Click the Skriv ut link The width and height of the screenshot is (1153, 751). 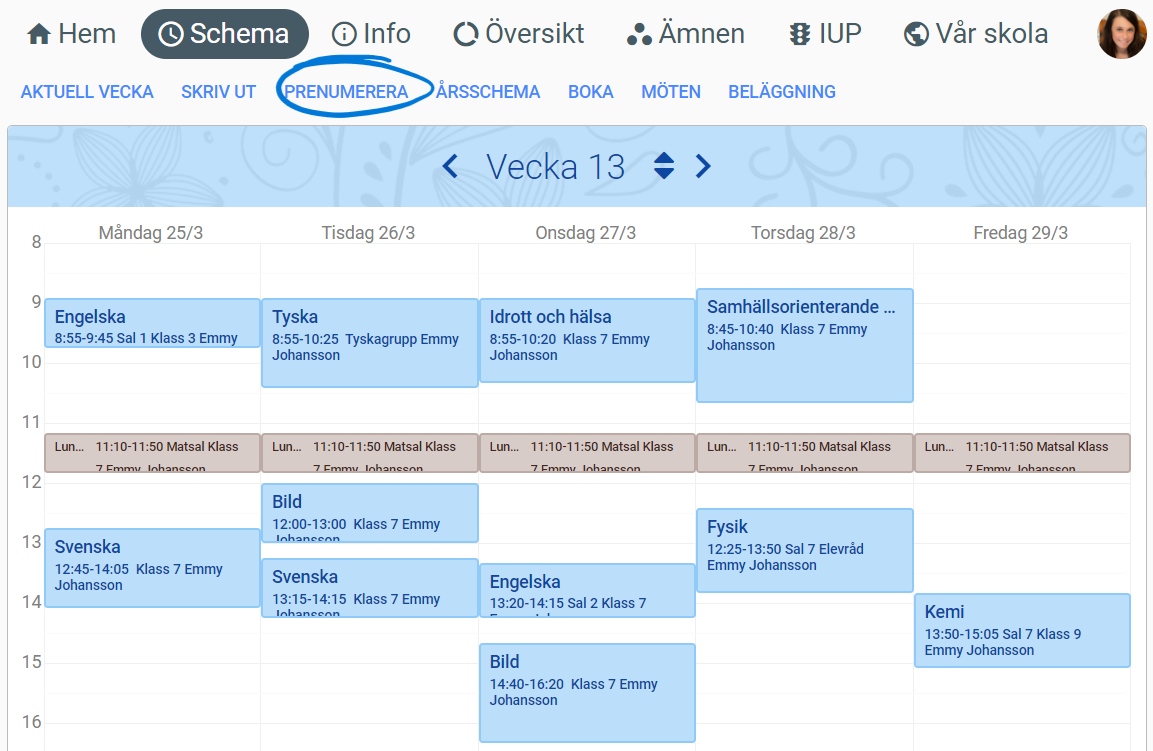click(x=218, y=92)
